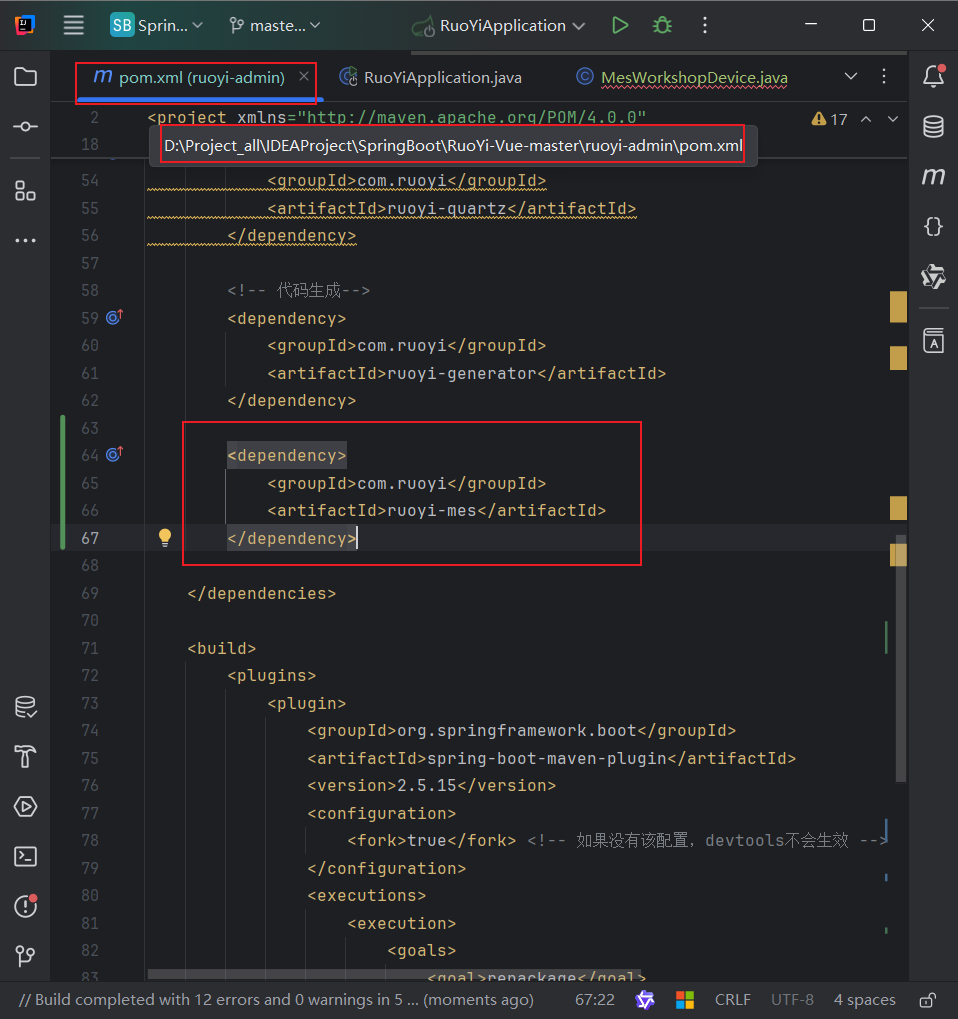Click the ruoyi-generator artifactId line
Viewport: 958px width, 1019px height.
(x=467, y=373)
